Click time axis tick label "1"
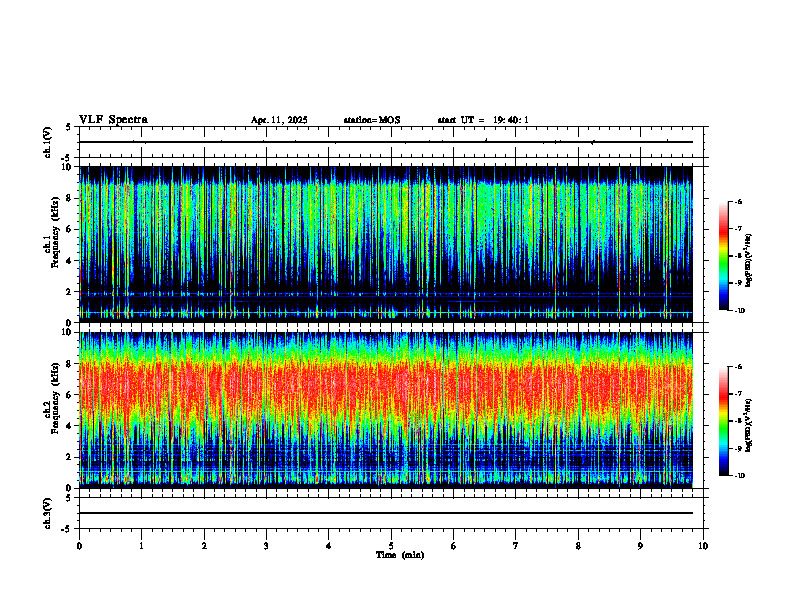Viewport: 792px width, 612px height. coord(141,546)
